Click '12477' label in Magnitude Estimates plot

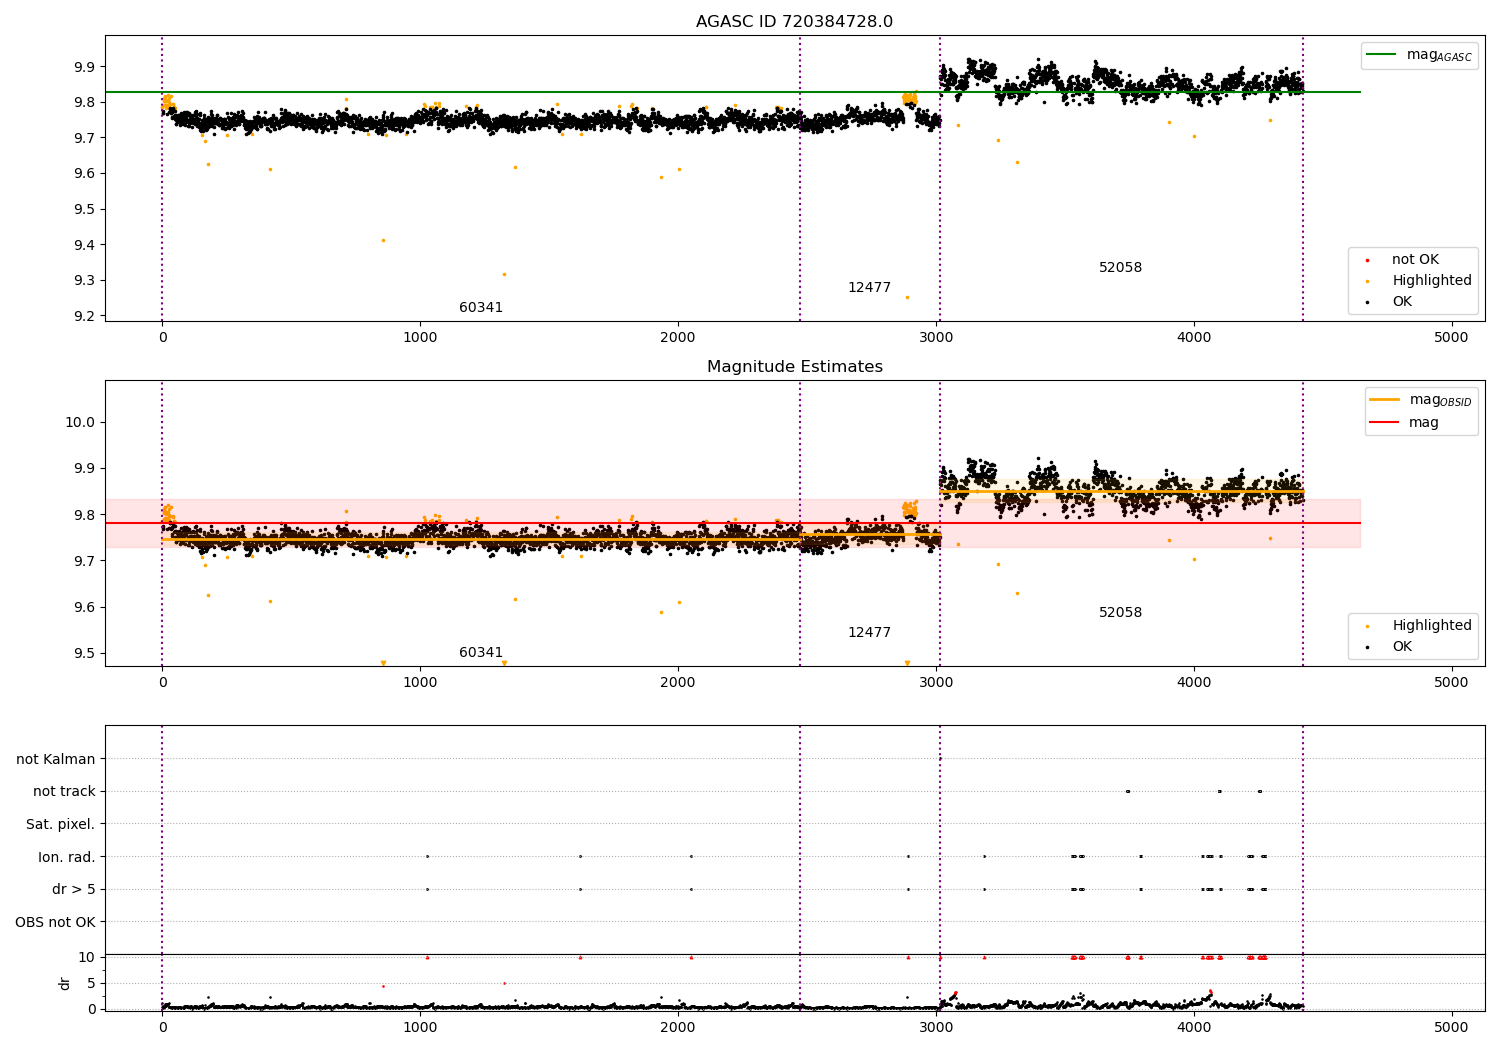click(869, 633)
